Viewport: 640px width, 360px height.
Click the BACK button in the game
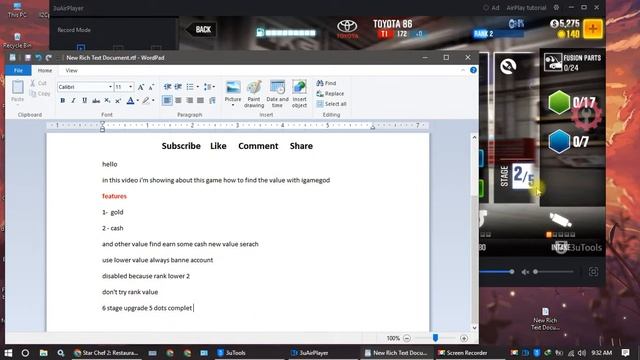(x=201, y=29)
